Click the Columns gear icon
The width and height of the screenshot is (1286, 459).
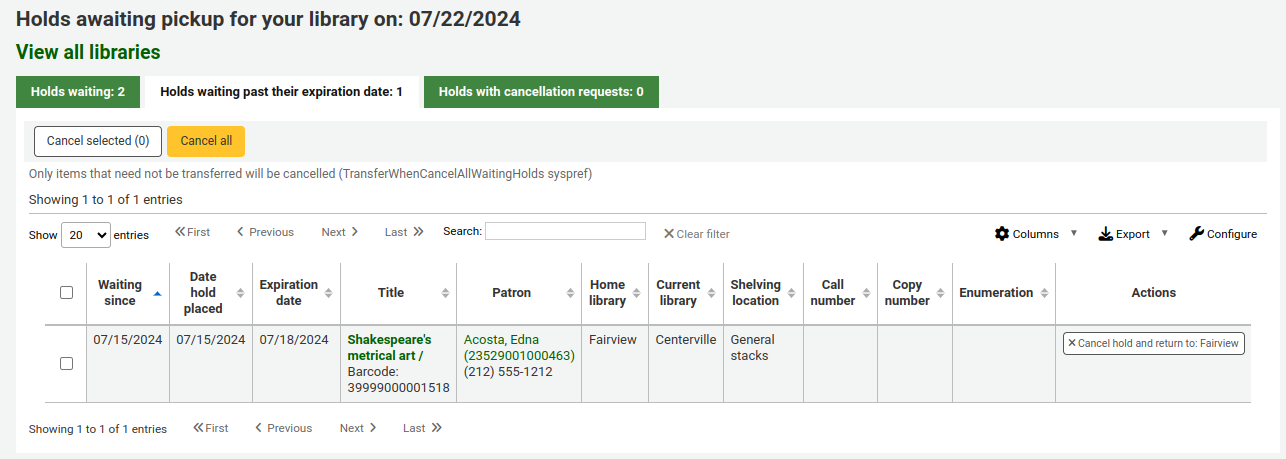1002,234
